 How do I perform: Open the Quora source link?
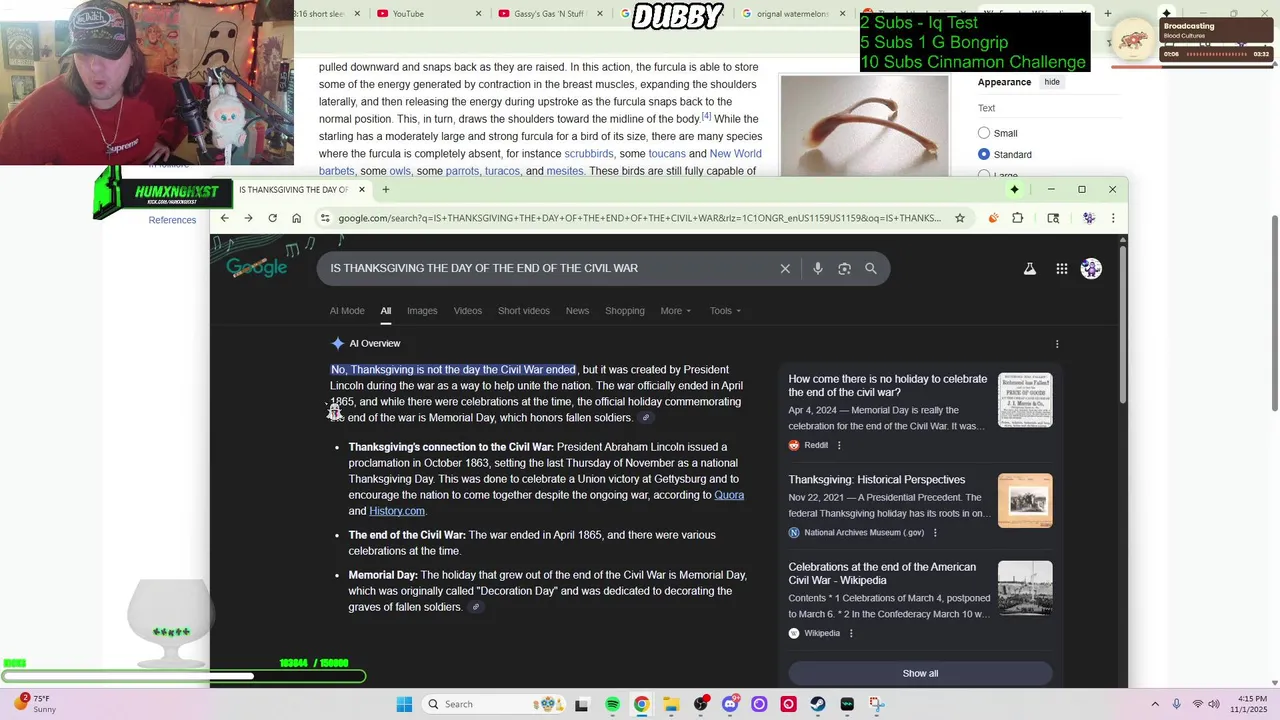pyautogui.click(x=729, y=495)
